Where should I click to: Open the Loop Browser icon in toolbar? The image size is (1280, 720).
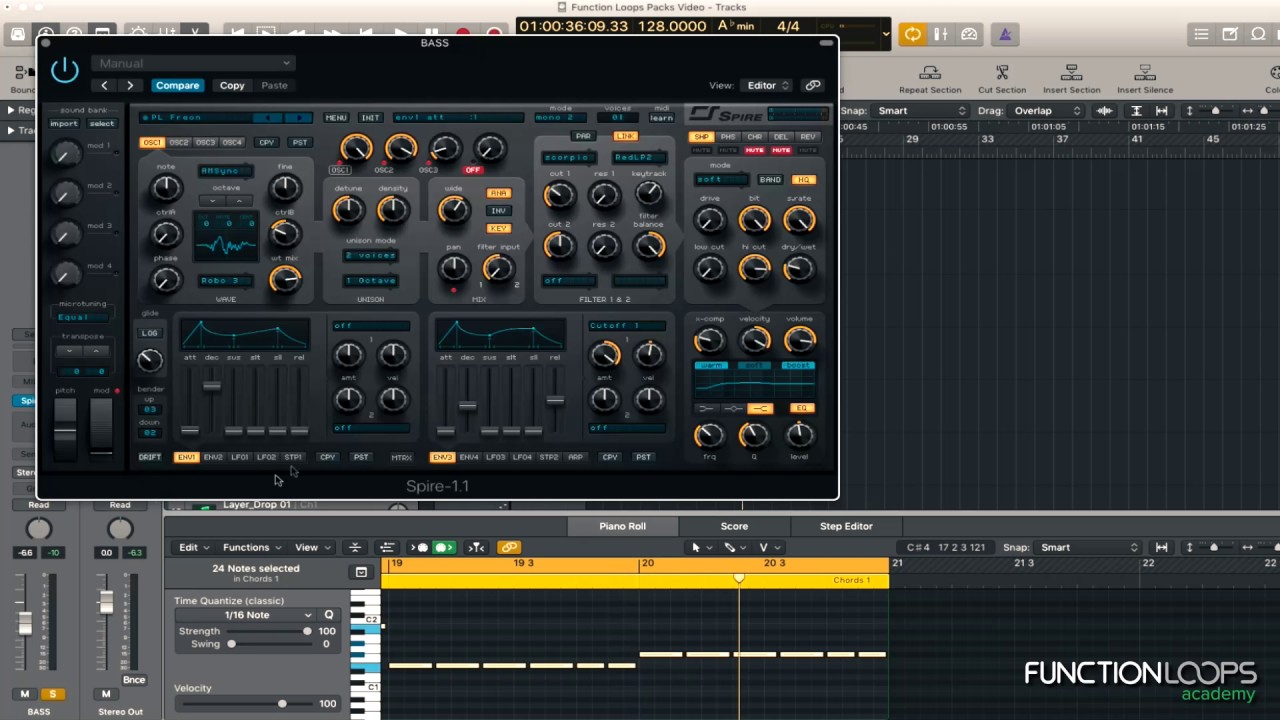(1258, 34)
